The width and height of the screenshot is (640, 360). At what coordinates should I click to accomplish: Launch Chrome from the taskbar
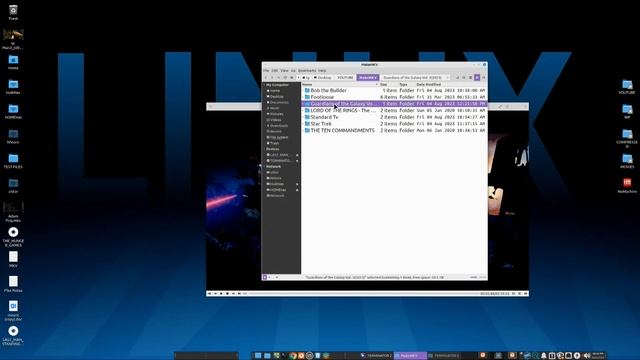click(x=293, y=356)
